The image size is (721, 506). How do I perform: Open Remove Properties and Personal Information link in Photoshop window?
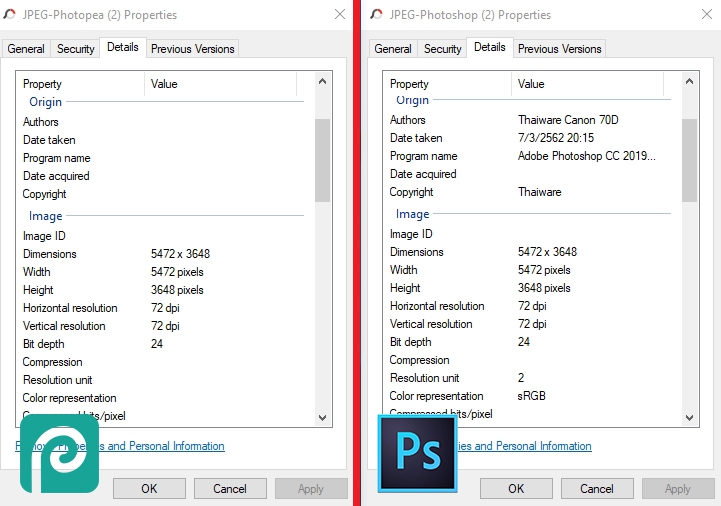pos(524,446)
